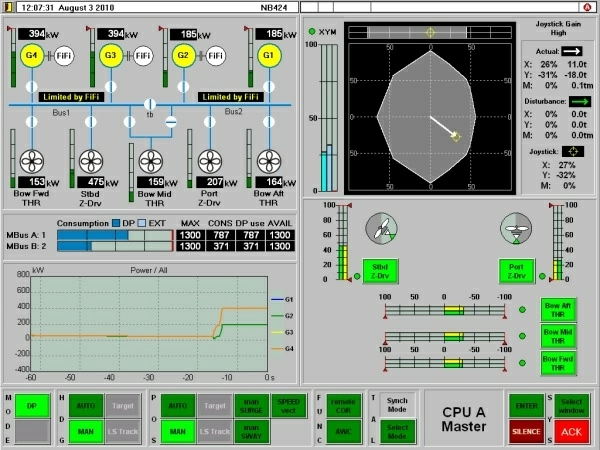Click the Bow Aft THR force slider

444,310
